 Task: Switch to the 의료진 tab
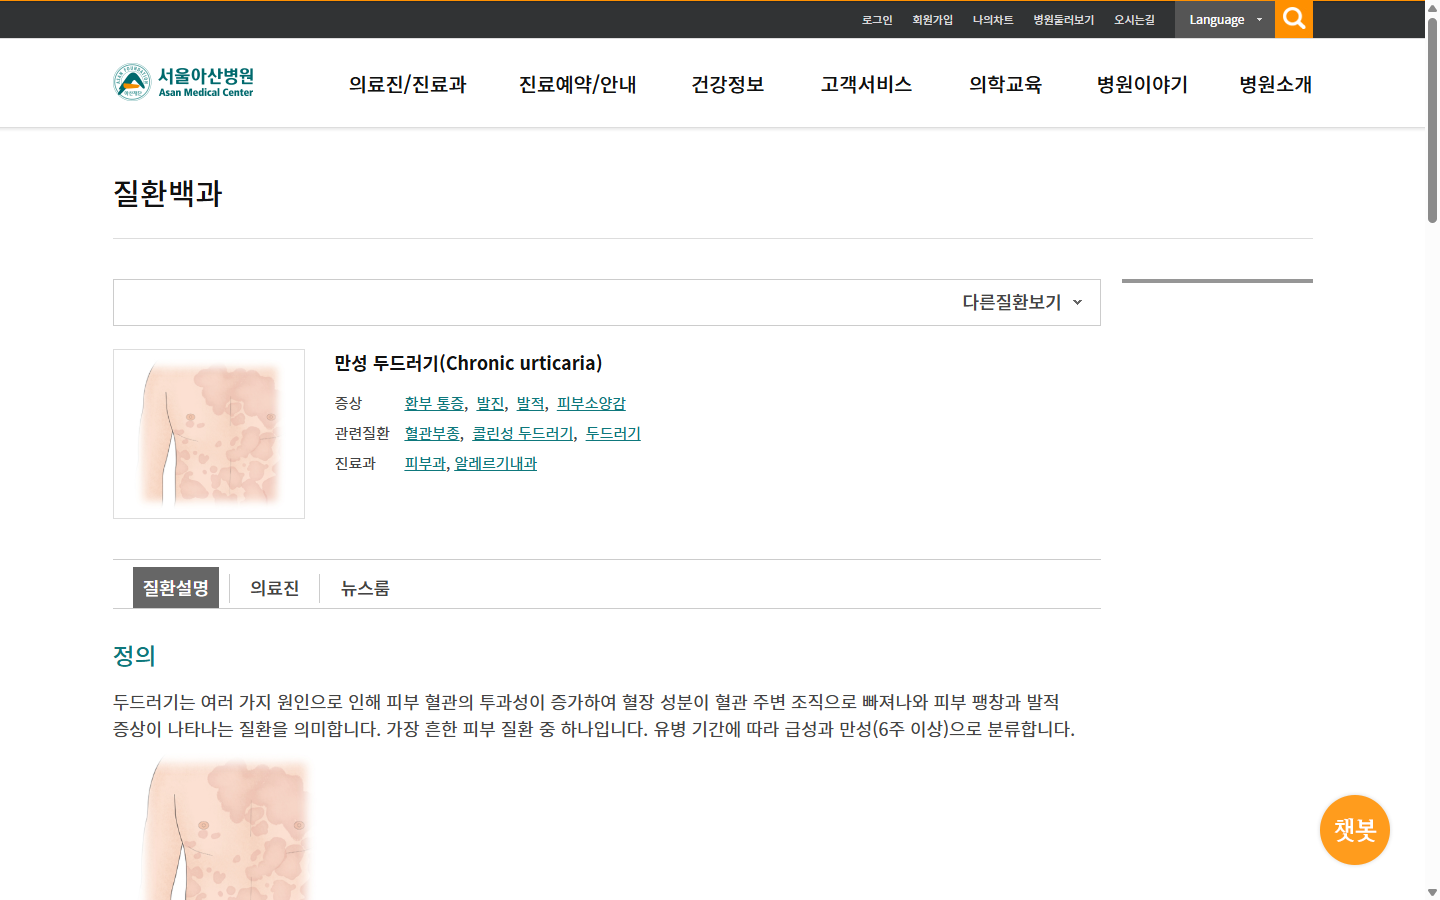[x=275, y=588]
